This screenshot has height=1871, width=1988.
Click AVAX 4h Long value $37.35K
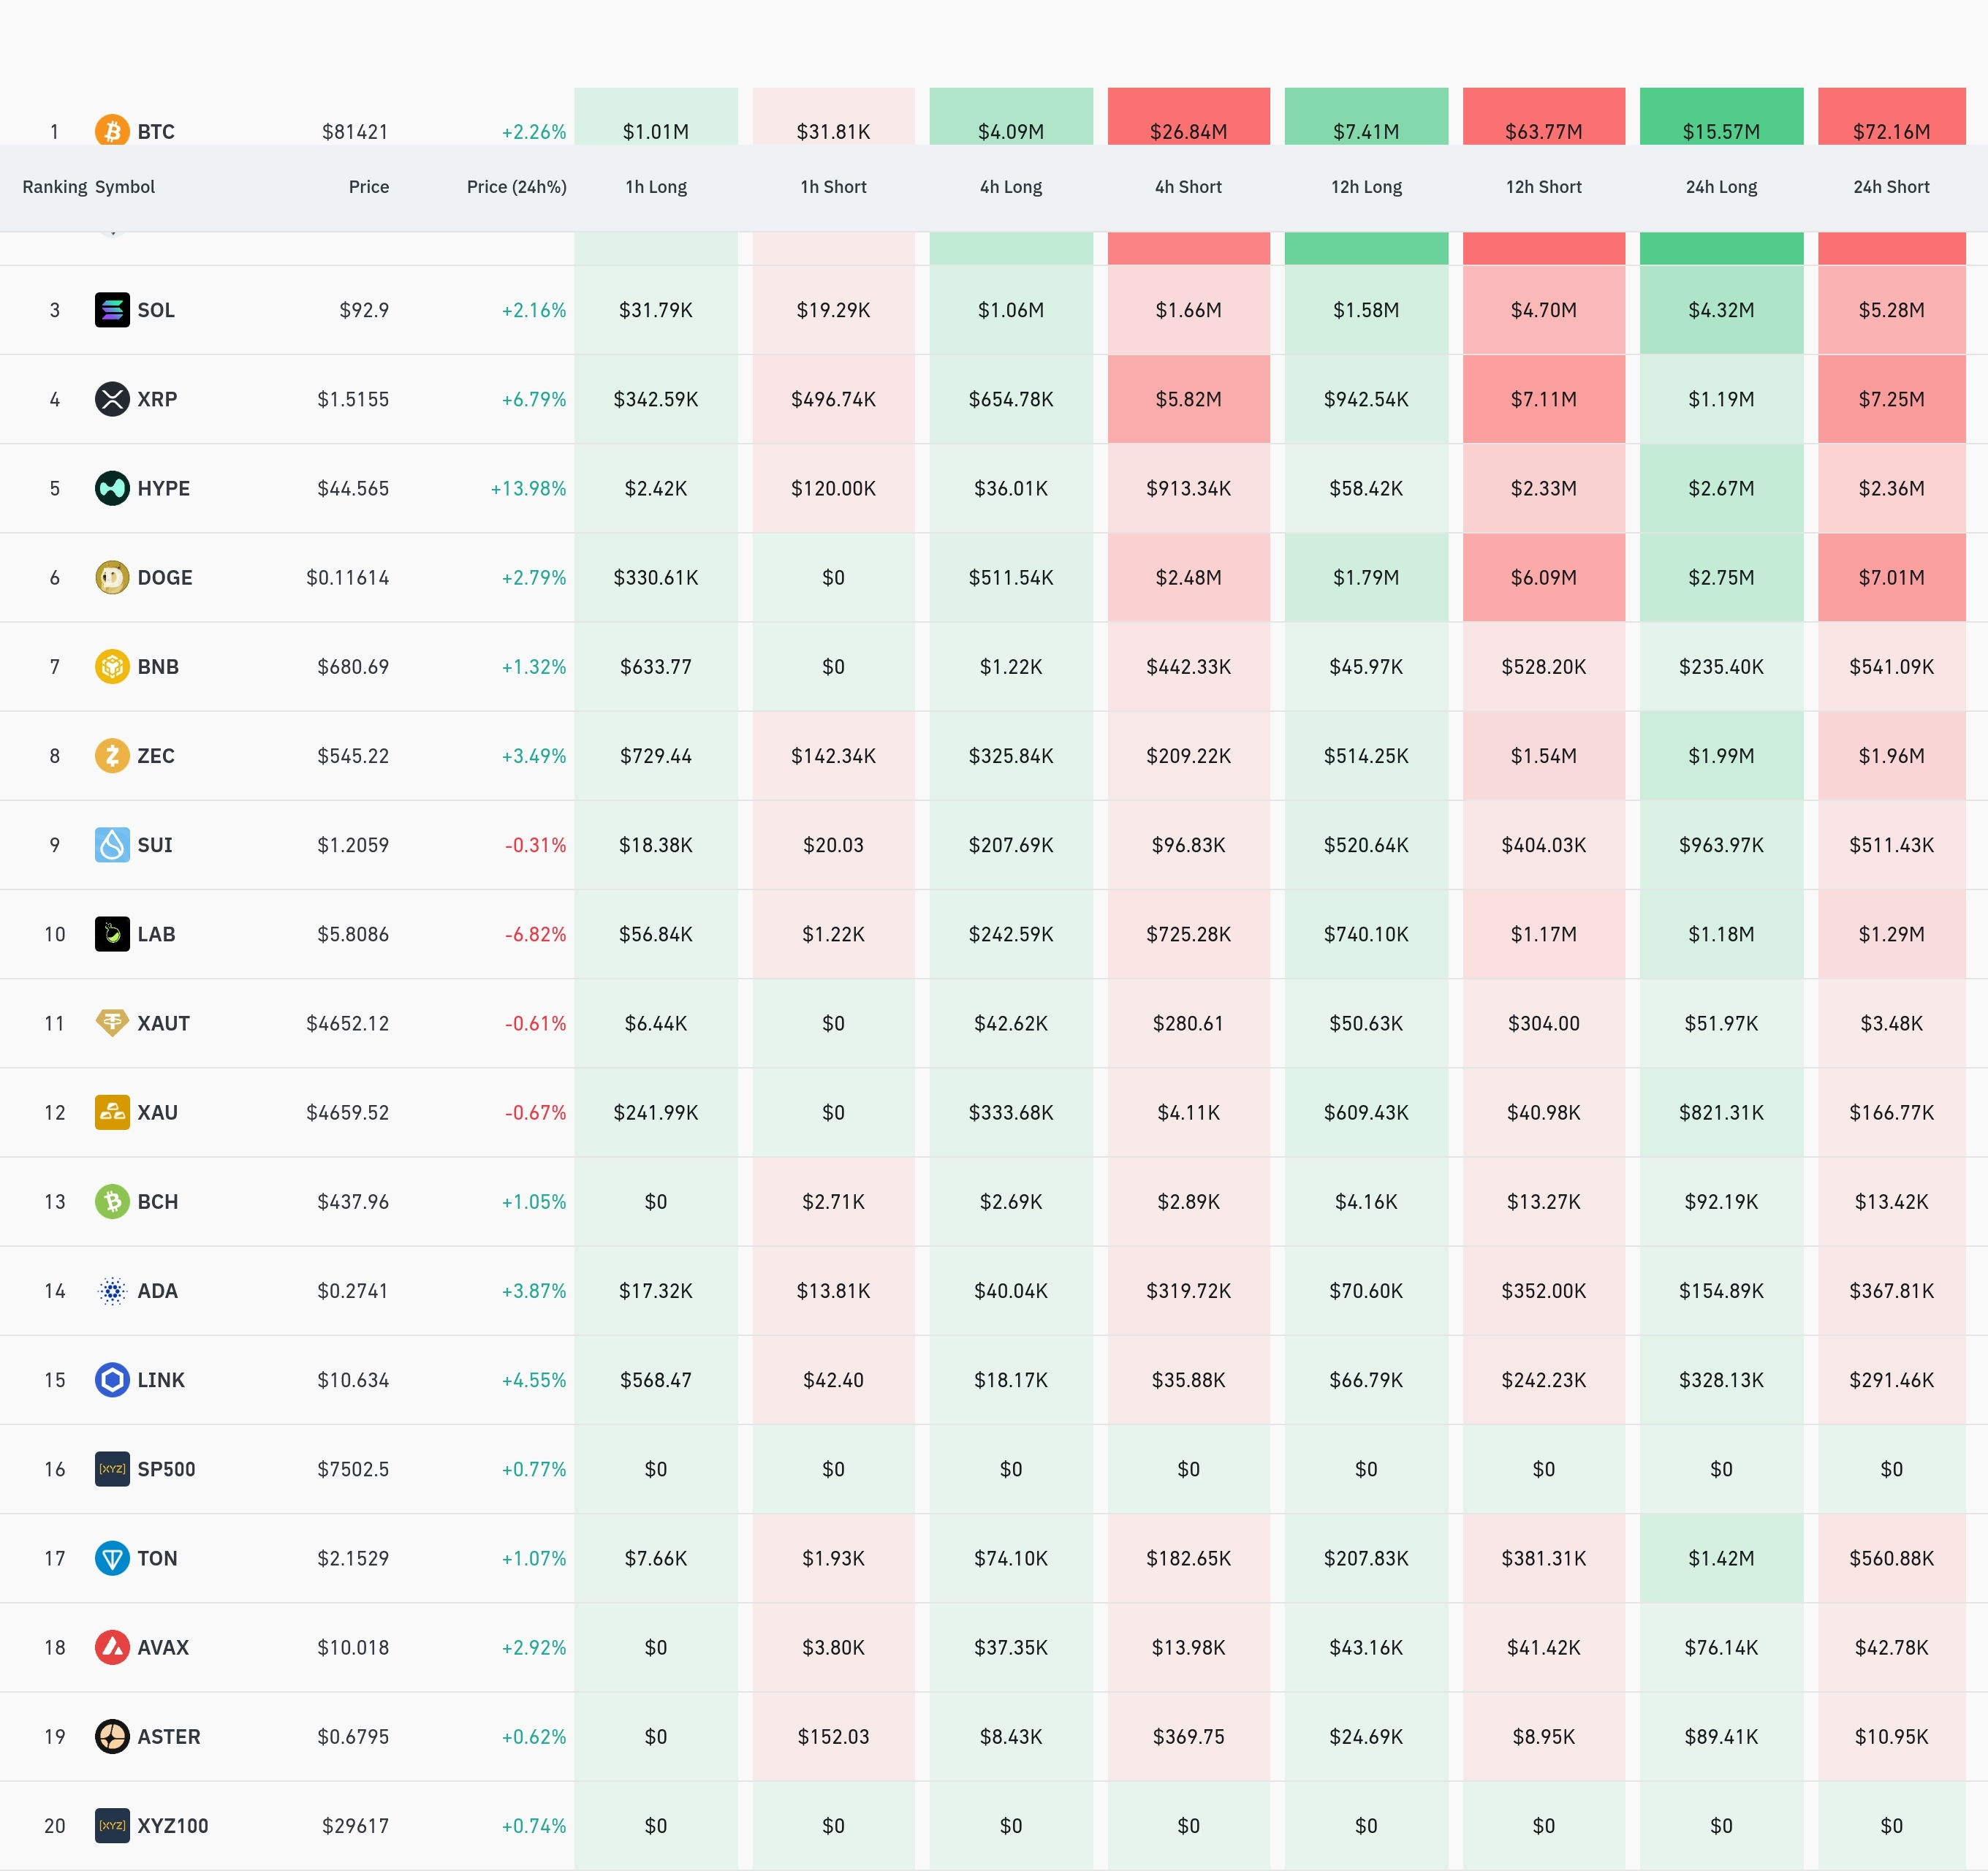coord(1011,1647)
